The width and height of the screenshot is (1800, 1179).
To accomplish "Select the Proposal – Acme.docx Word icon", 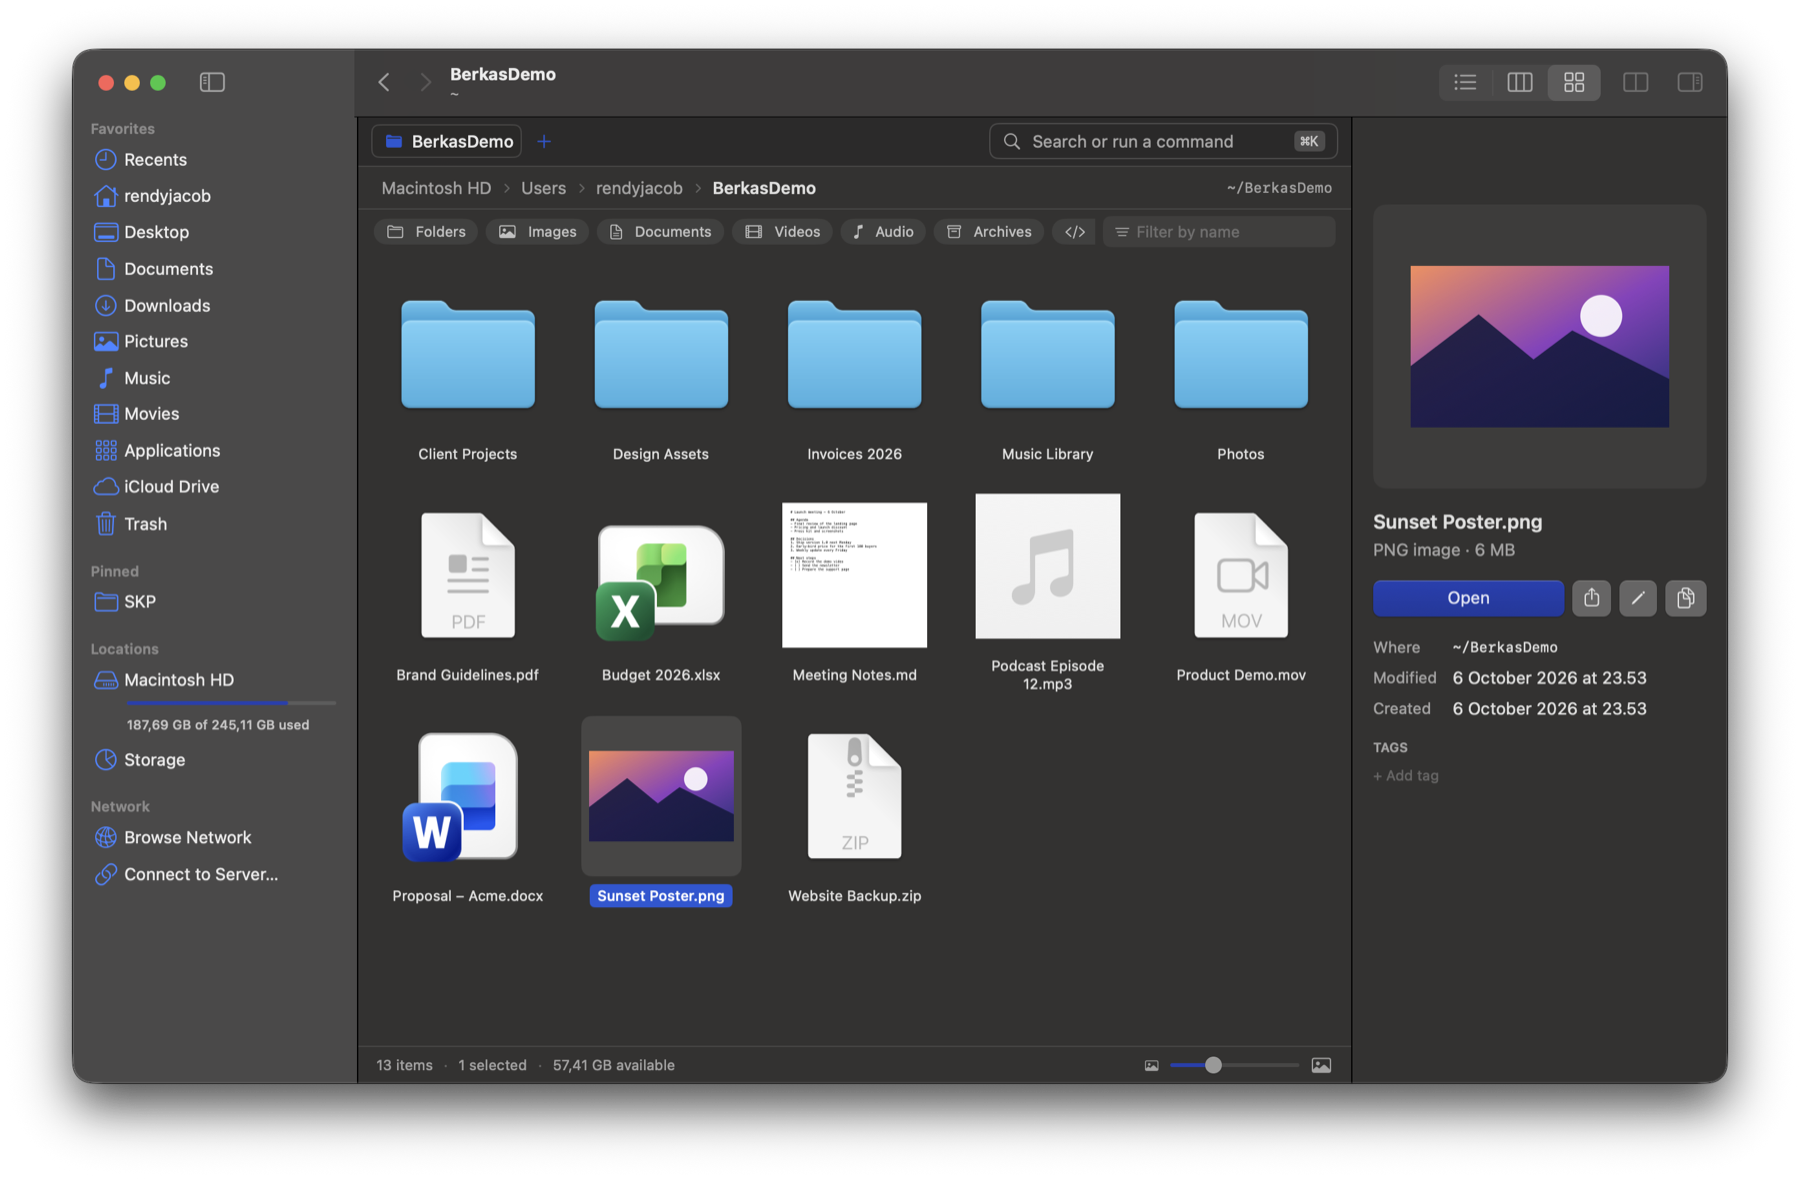I will [x=461, y=797].
